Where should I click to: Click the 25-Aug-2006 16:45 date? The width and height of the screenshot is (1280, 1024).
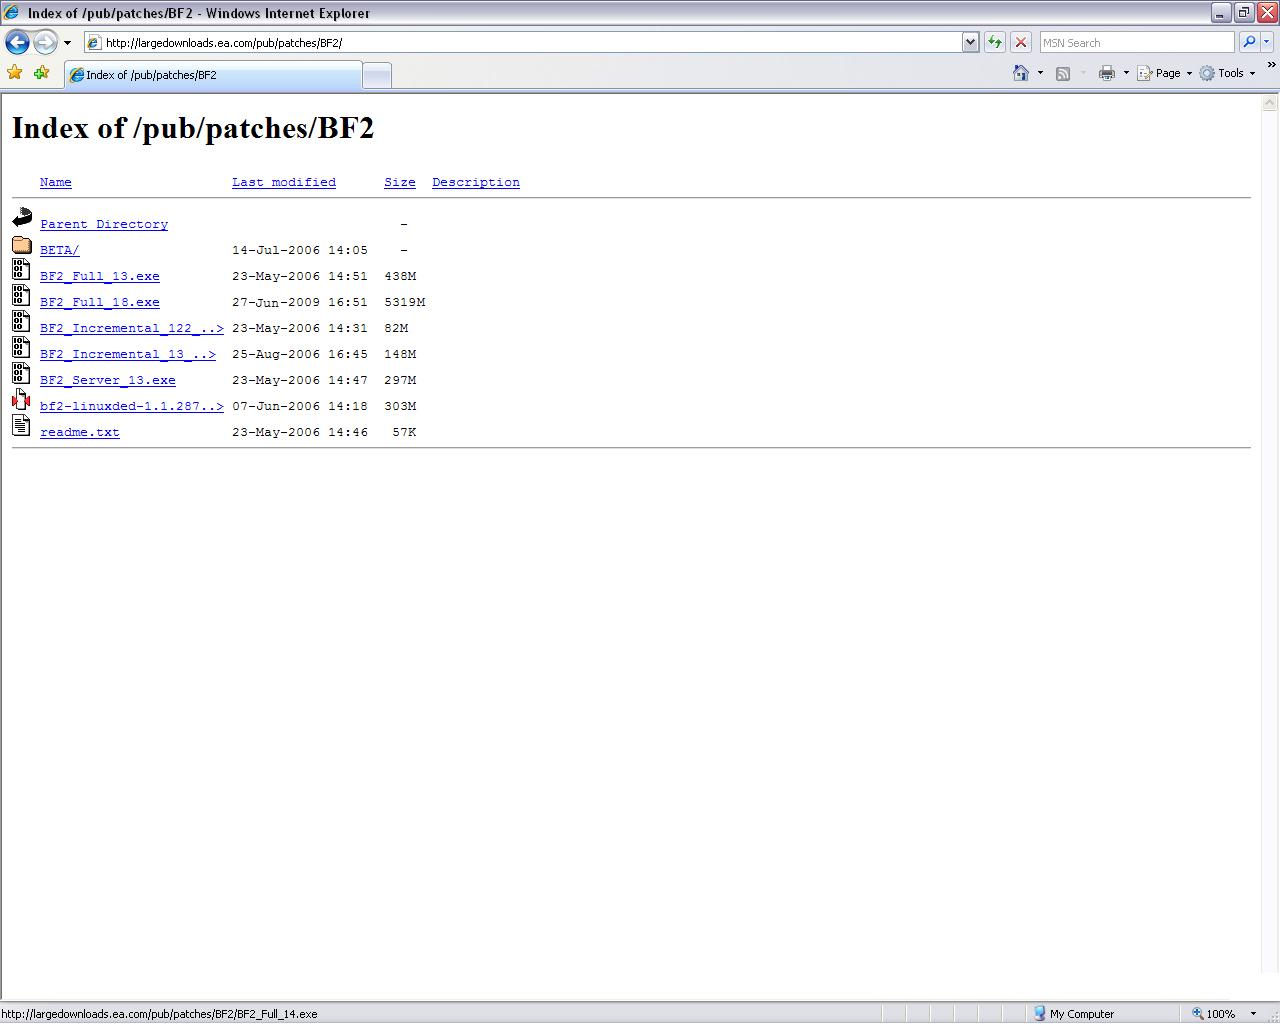(x=300, y=354)
